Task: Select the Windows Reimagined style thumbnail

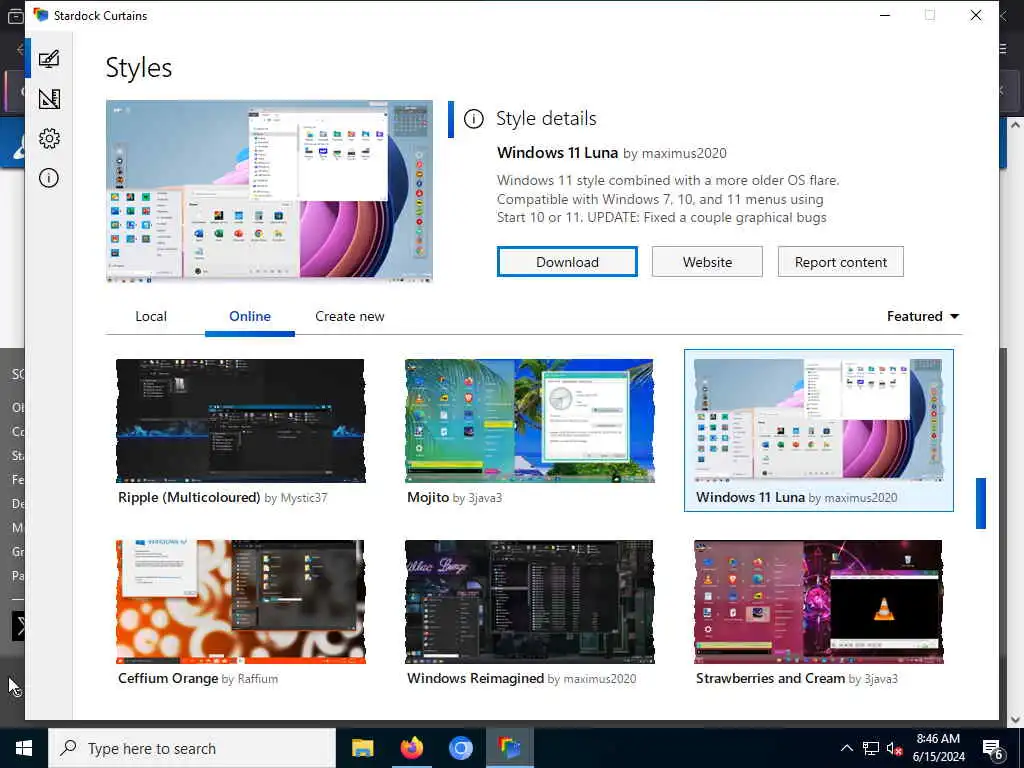Action: tap(529, 601)
